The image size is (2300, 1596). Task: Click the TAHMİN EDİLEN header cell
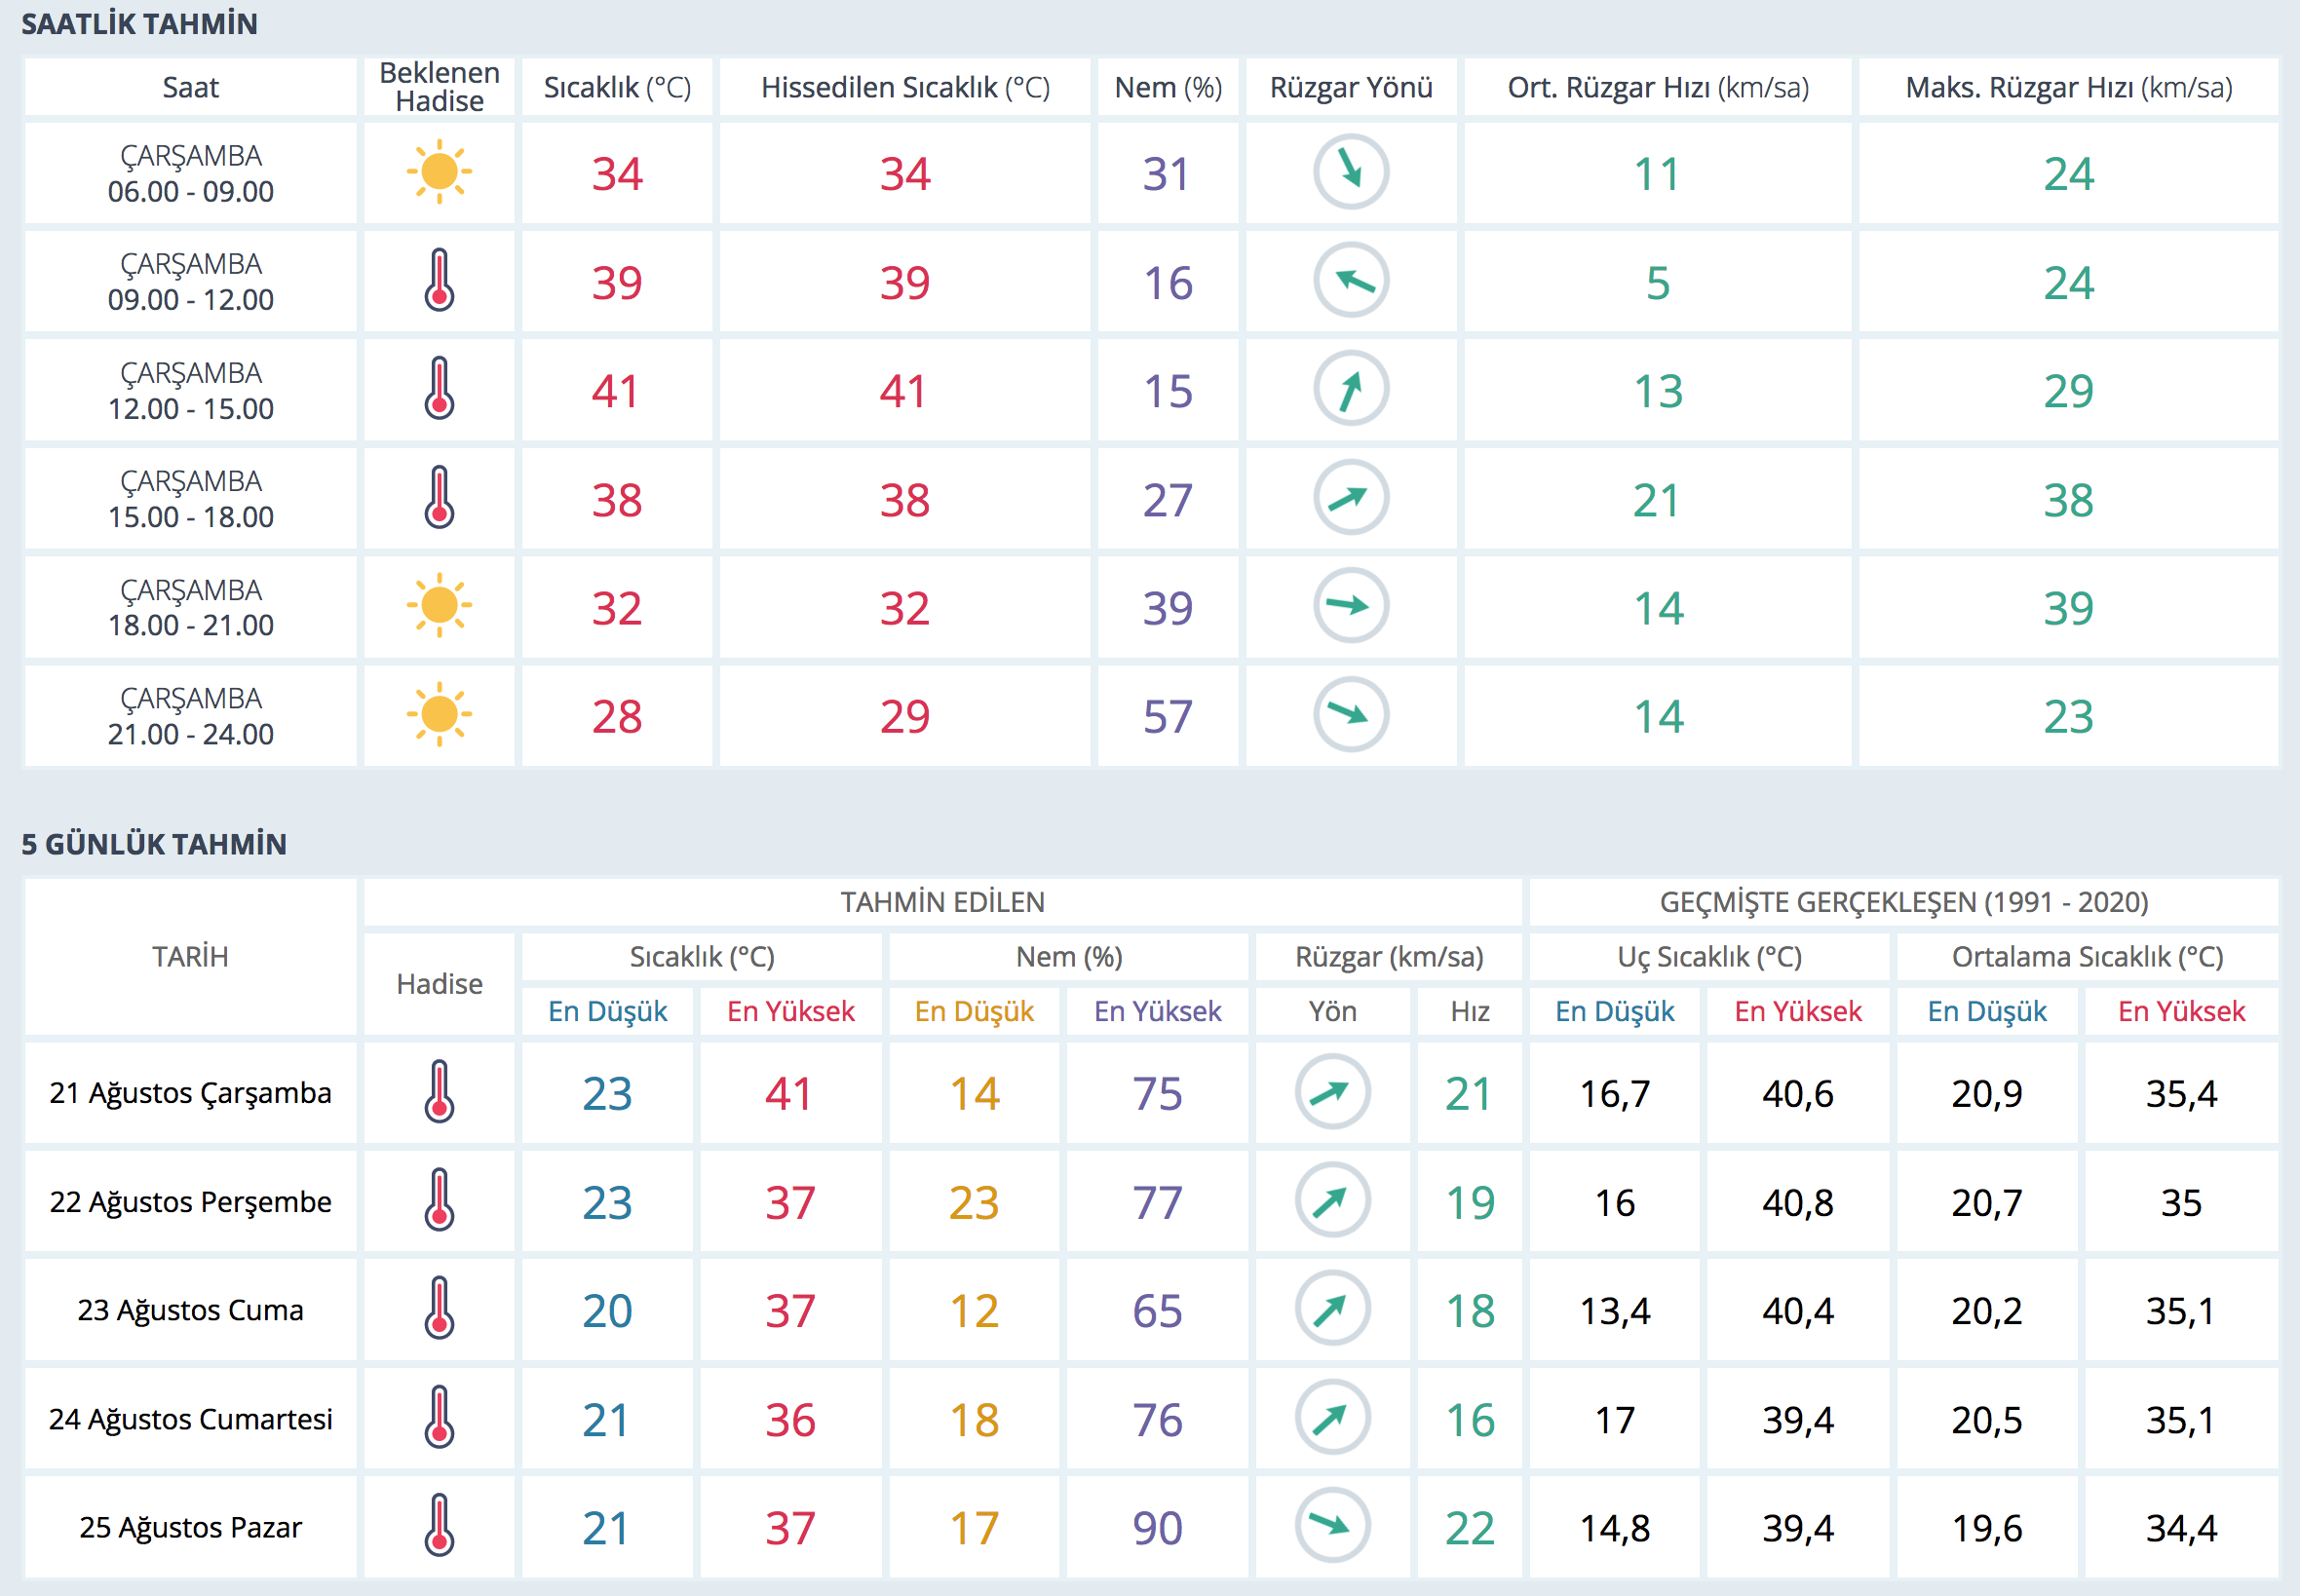tap(942, 902)
